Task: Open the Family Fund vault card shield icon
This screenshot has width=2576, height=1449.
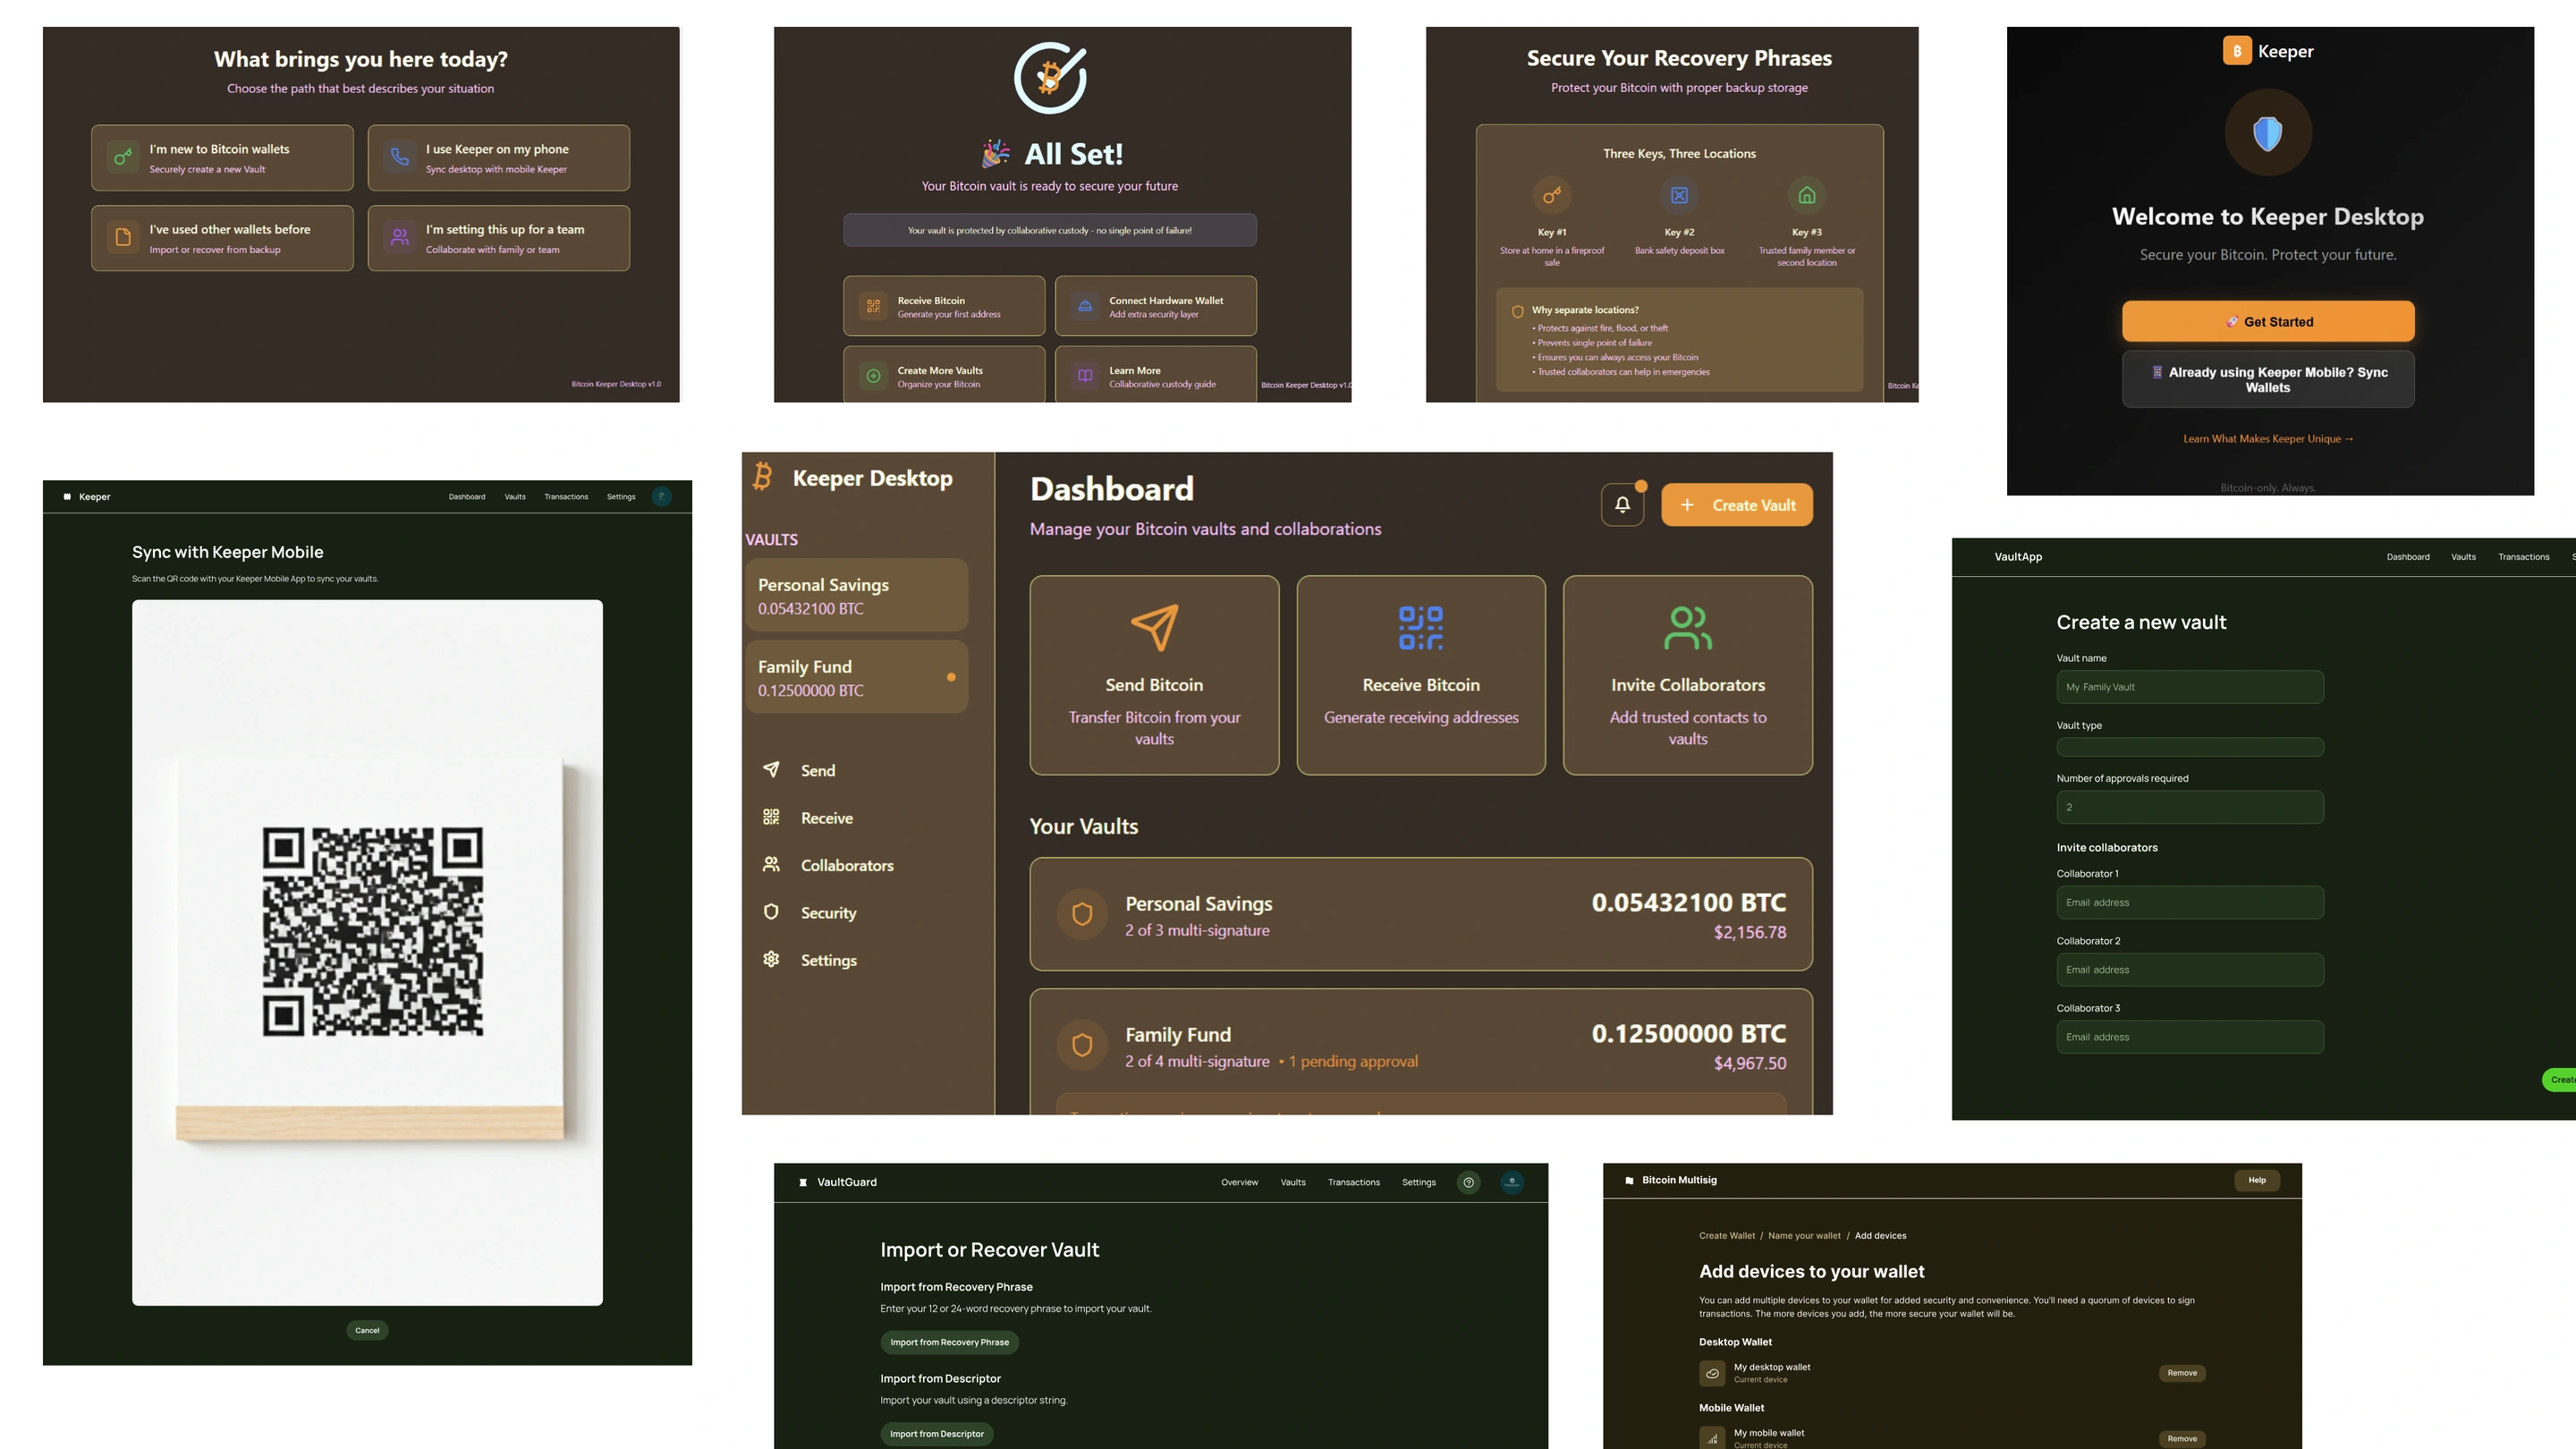Action: 1082,1045
